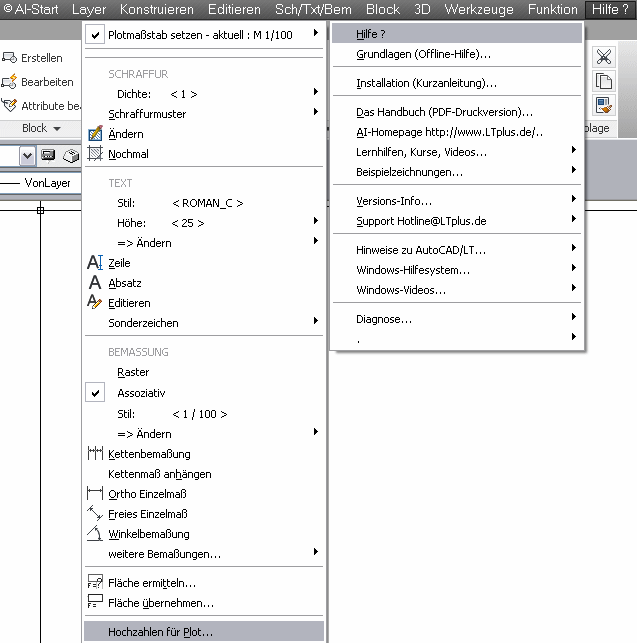
Task: Click the copy icon in ribbon
Action: coord(604,81)
